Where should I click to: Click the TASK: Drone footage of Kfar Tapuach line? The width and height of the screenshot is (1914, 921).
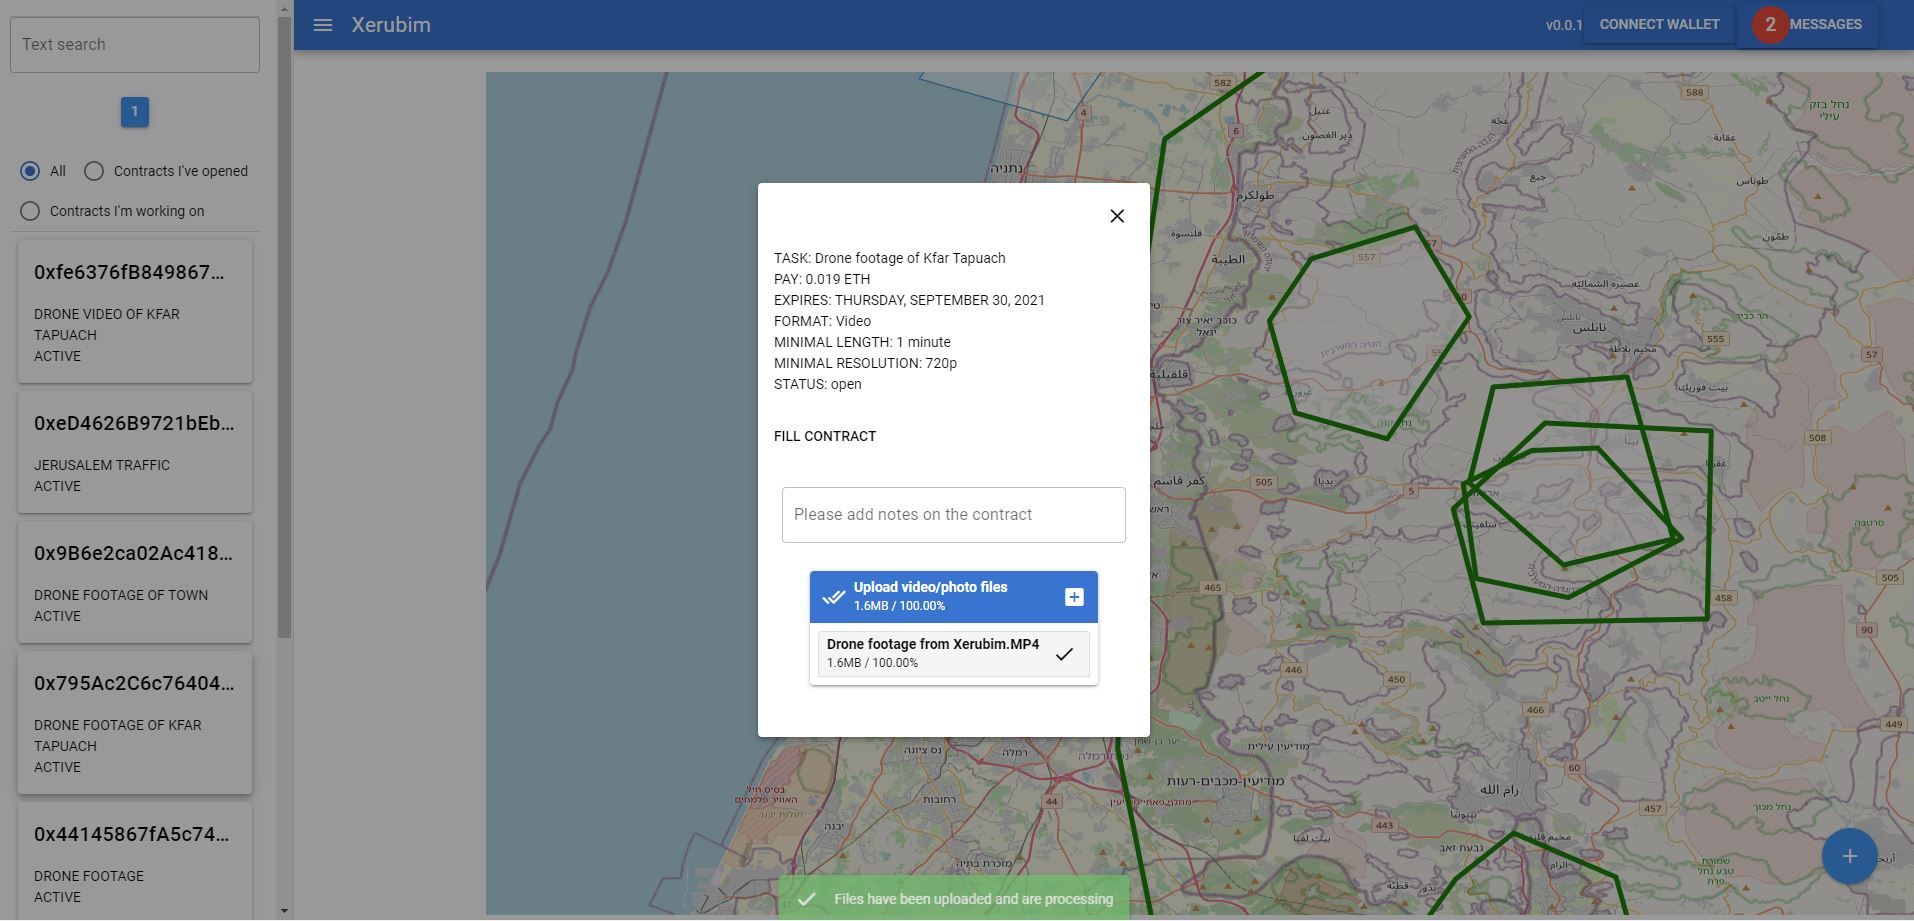coord(890,258)
